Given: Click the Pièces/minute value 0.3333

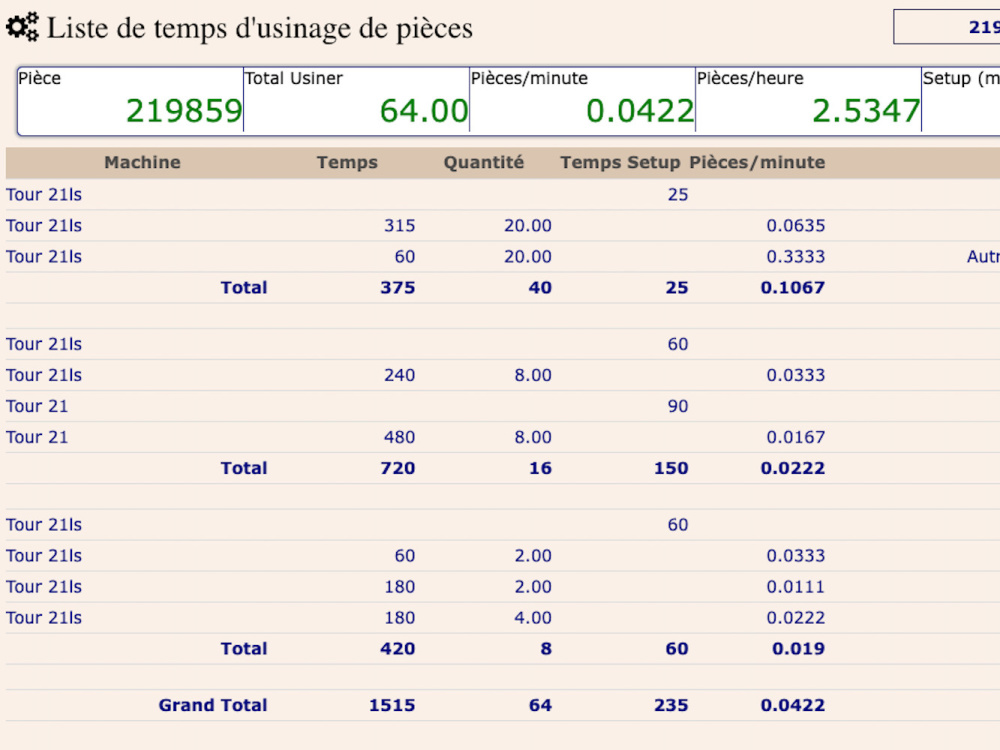Looking at the screenshot, I should click(795, 257).
